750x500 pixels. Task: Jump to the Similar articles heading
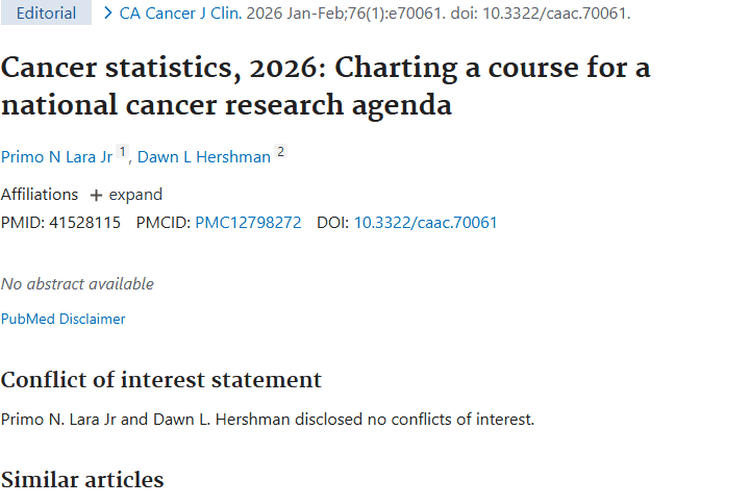point(82,480)
